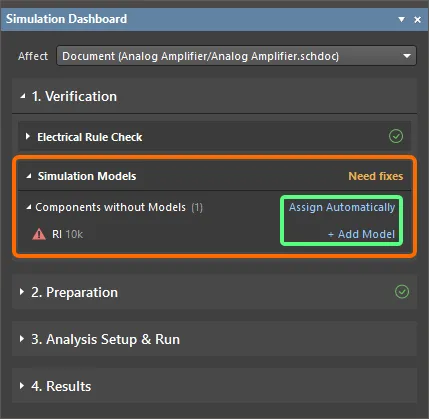The image size is (429, 419).
Task: Click the Assign Automatically link
Action: [342, 207]
